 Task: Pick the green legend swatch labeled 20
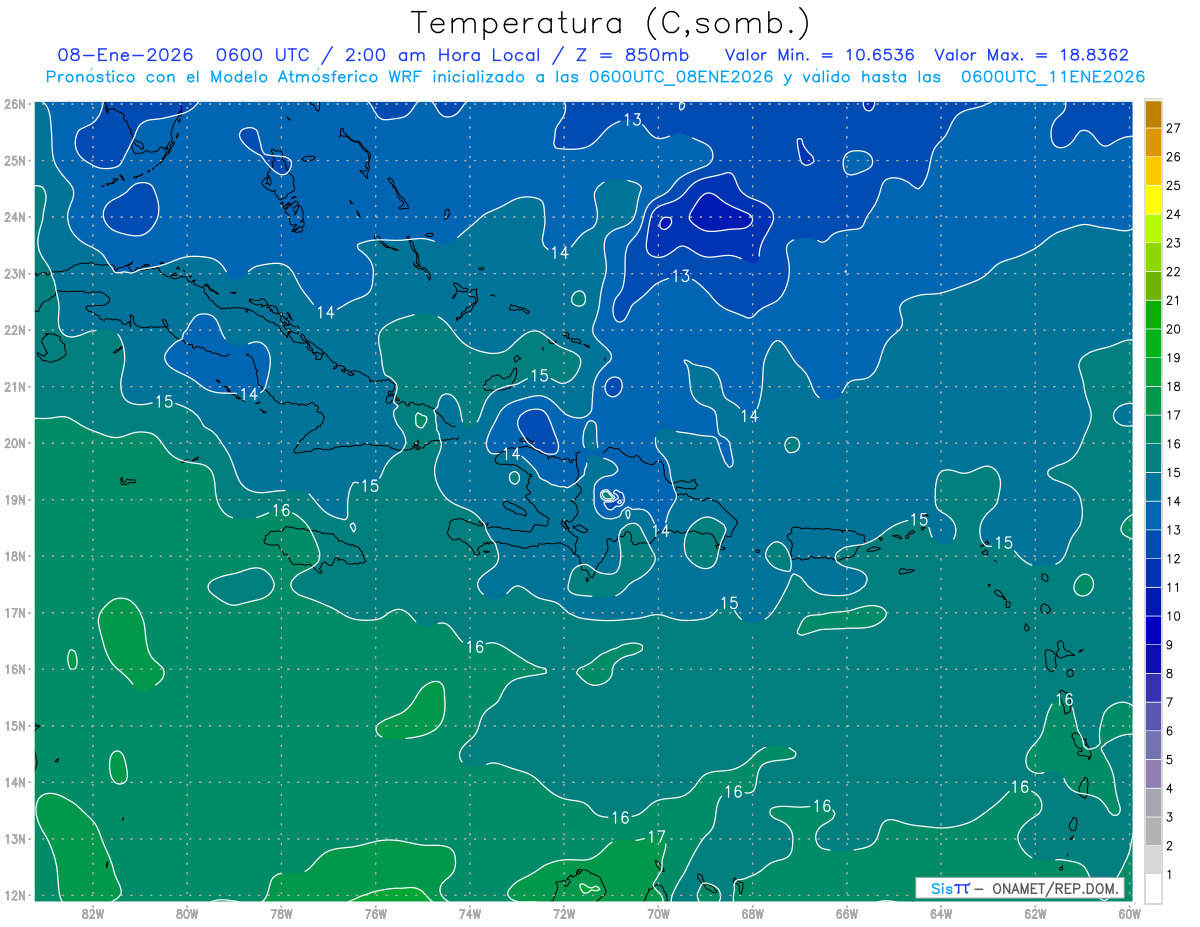coord(1153,315)
